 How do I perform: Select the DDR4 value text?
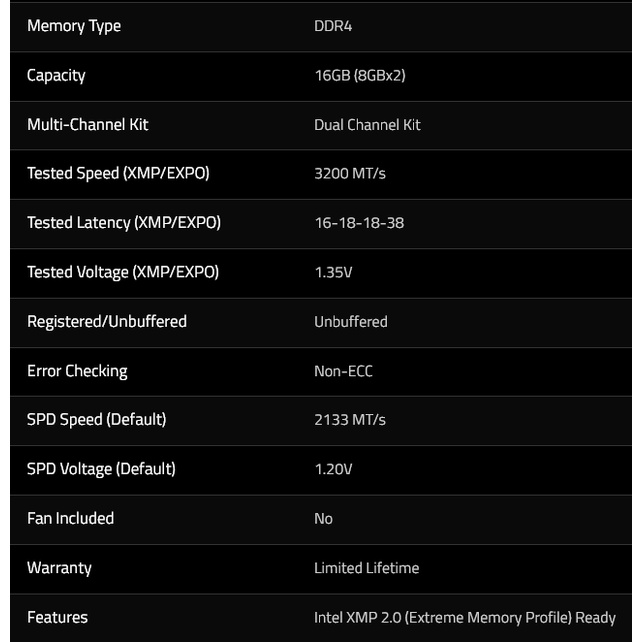point(333,26)
